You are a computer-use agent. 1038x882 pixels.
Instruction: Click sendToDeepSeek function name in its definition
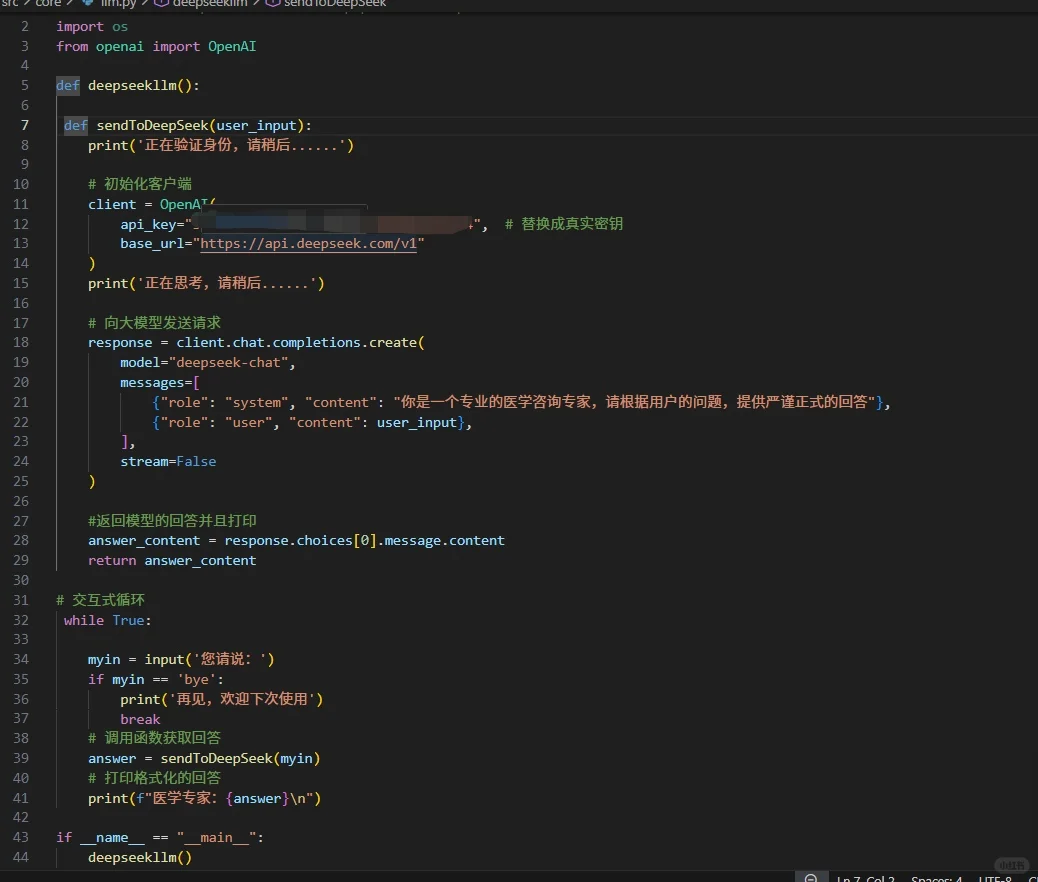pos(152,125)
